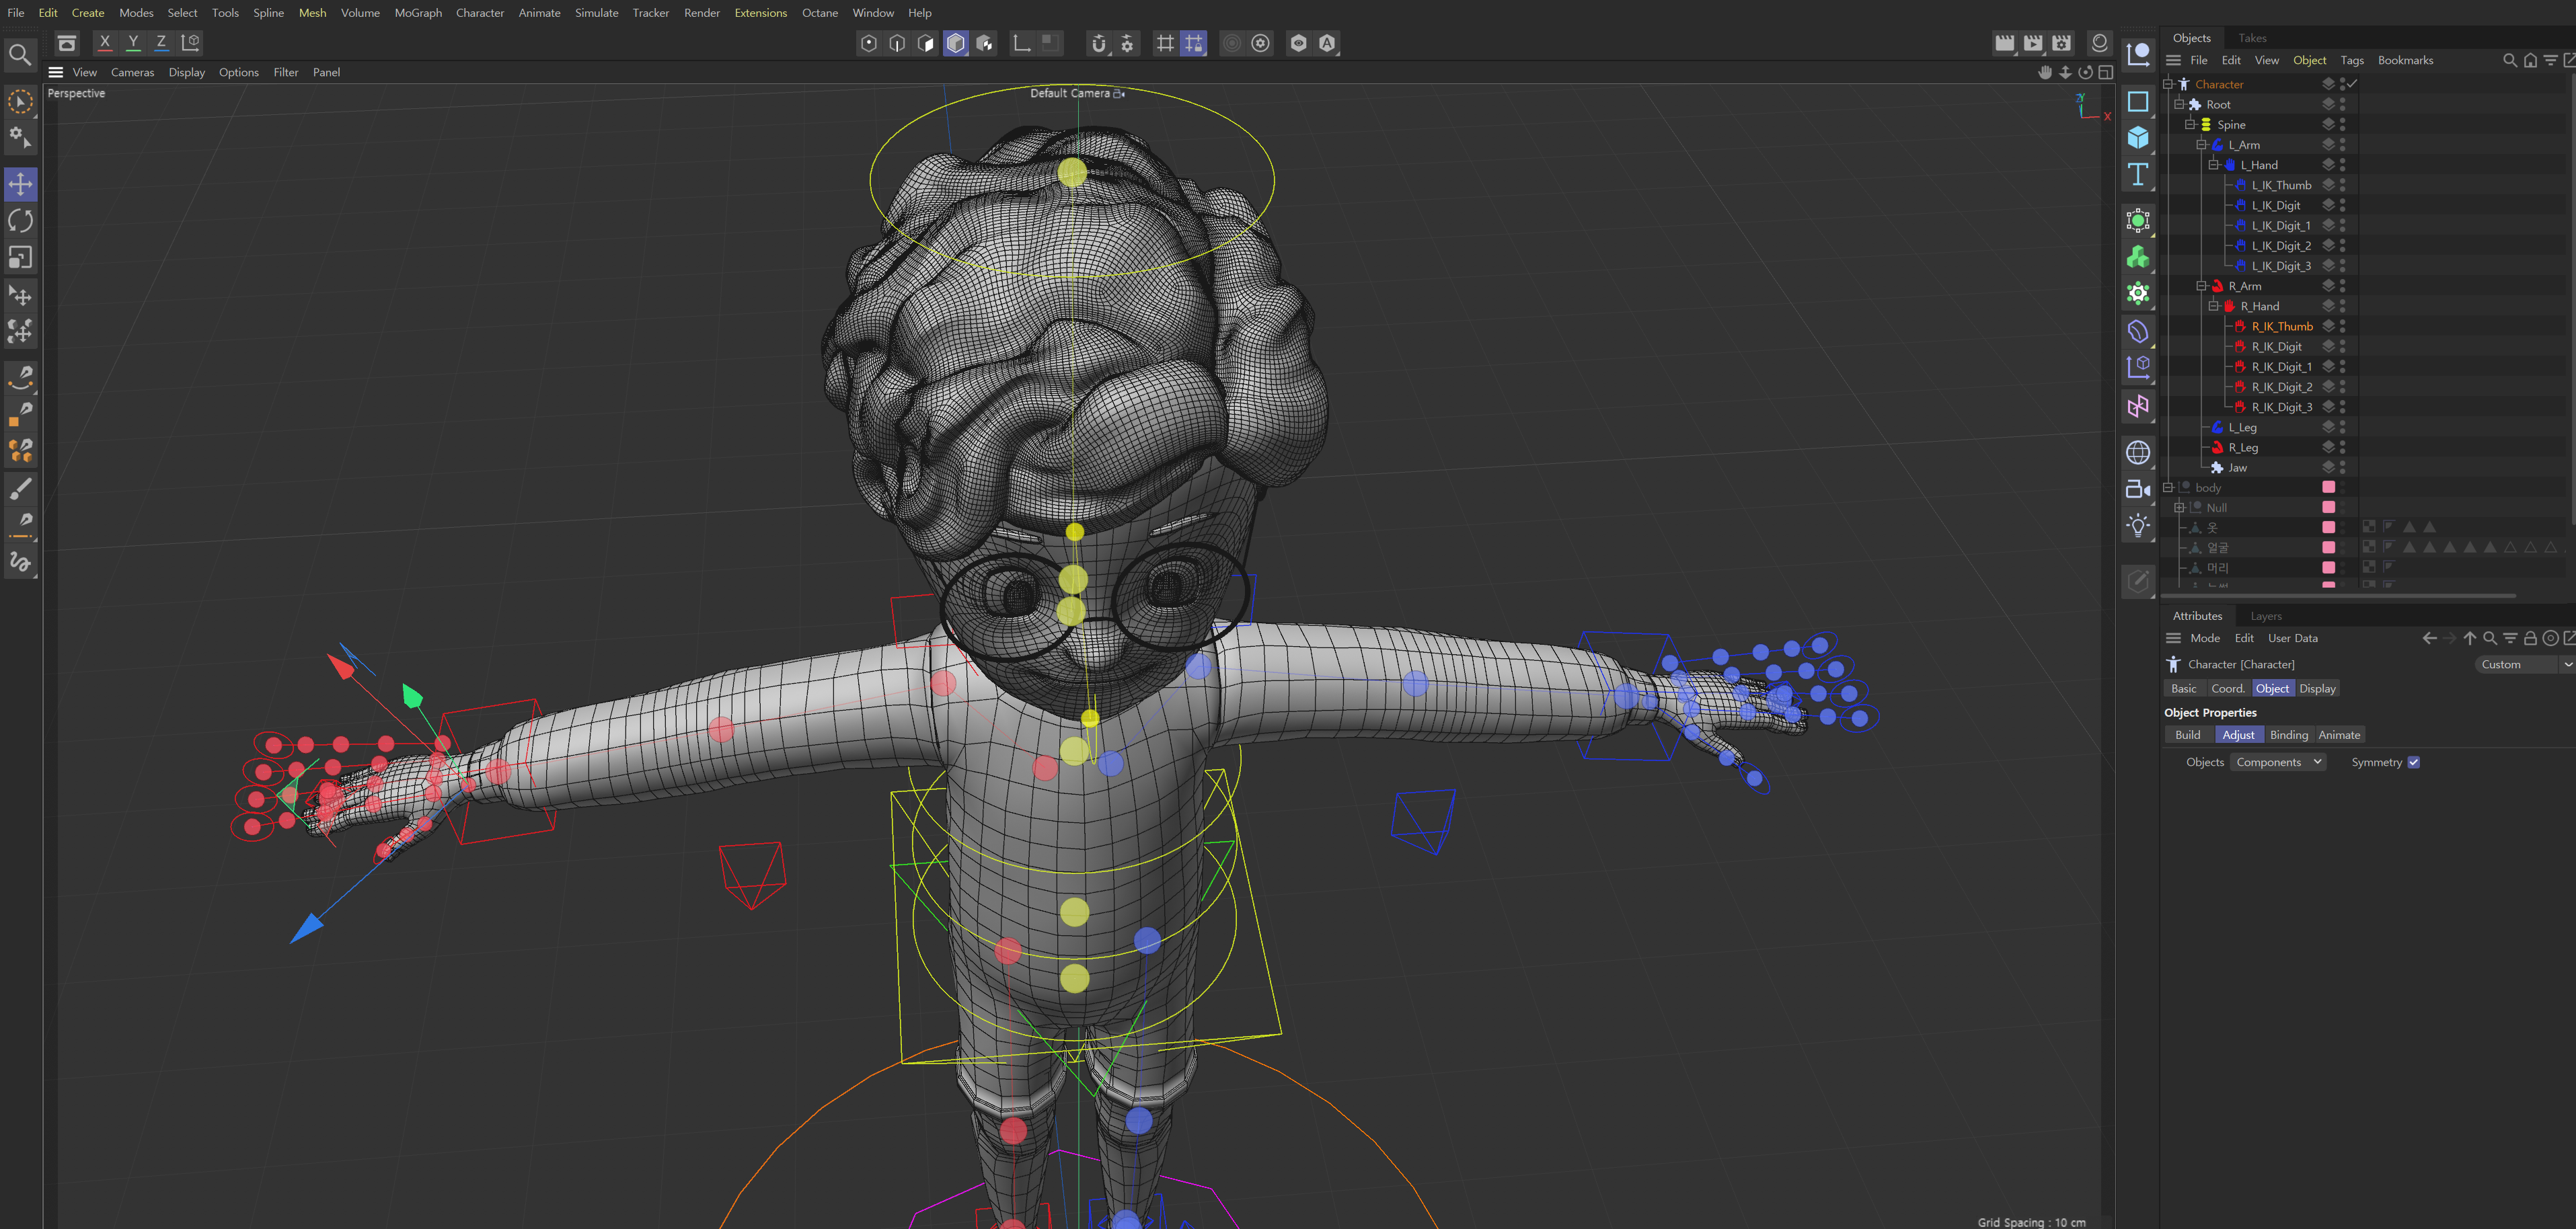Add a Light object
This screenshot has height=1229, width=2576.
(x=2138, y=526)
